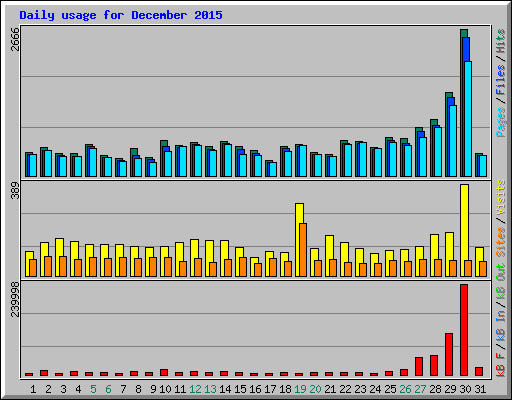Click the day label 8 on the x-axis
512x400 pixels.
[x=138, y=389]
